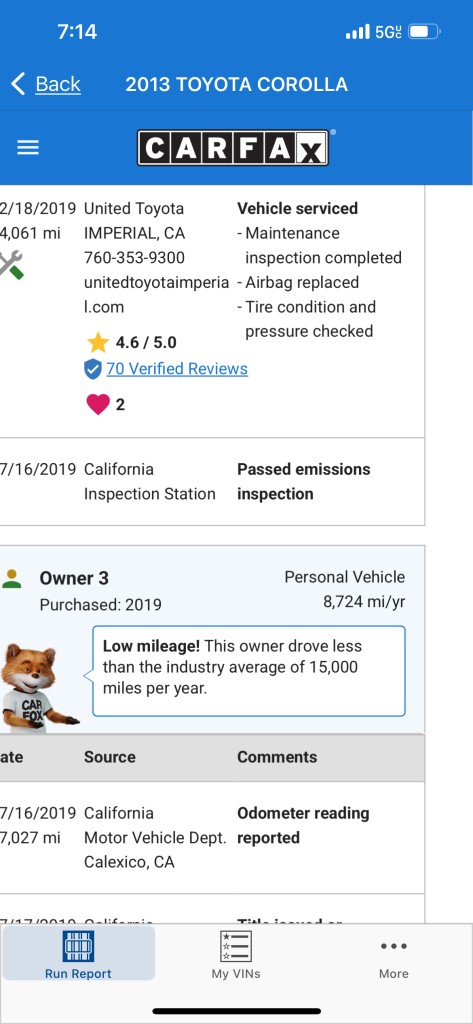473x1024 pixels.
Task: Tap the back chevron arrow
Action: click(18, 84)
